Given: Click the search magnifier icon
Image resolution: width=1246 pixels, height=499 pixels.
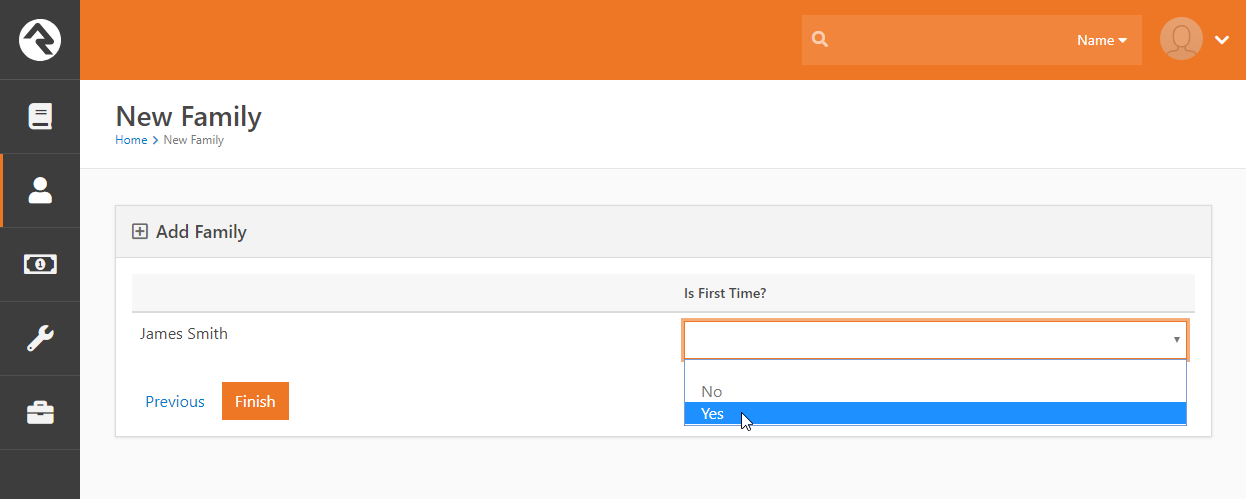Looking at the screenshot, I should (820, 40).
